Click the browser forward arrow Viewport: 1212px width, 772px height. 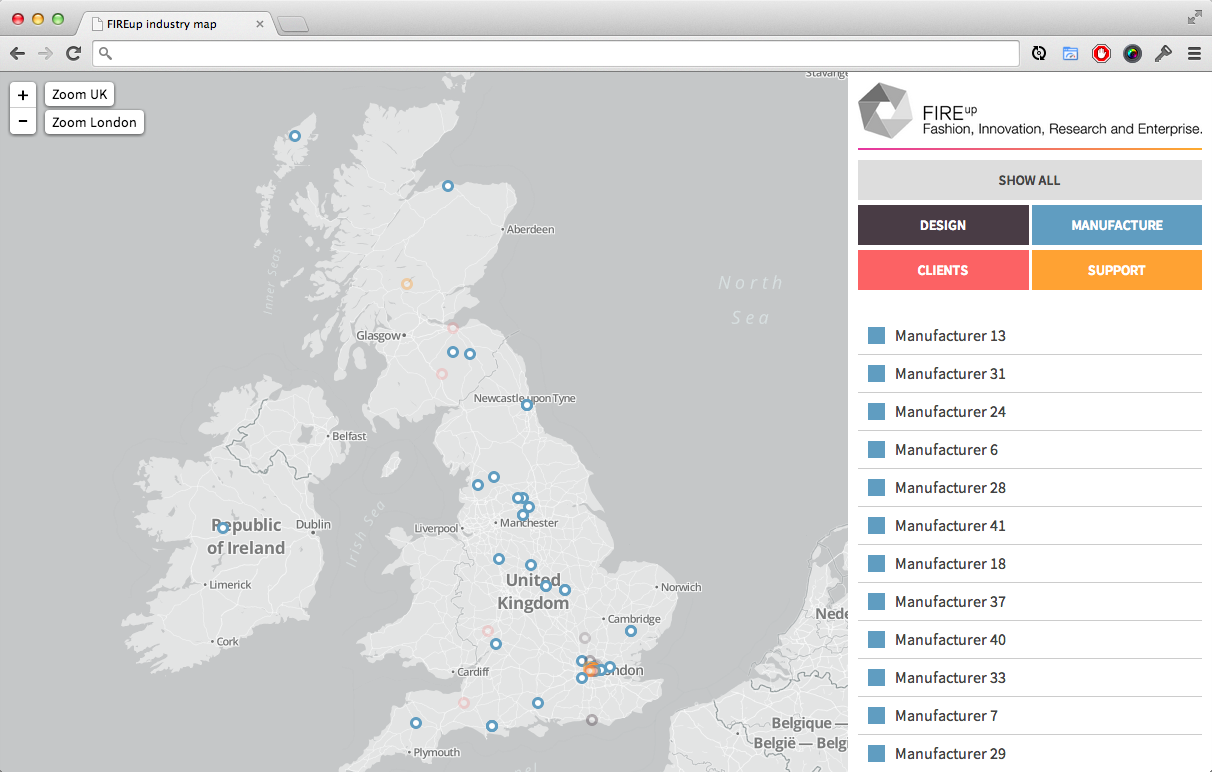[x=45, y=54]
